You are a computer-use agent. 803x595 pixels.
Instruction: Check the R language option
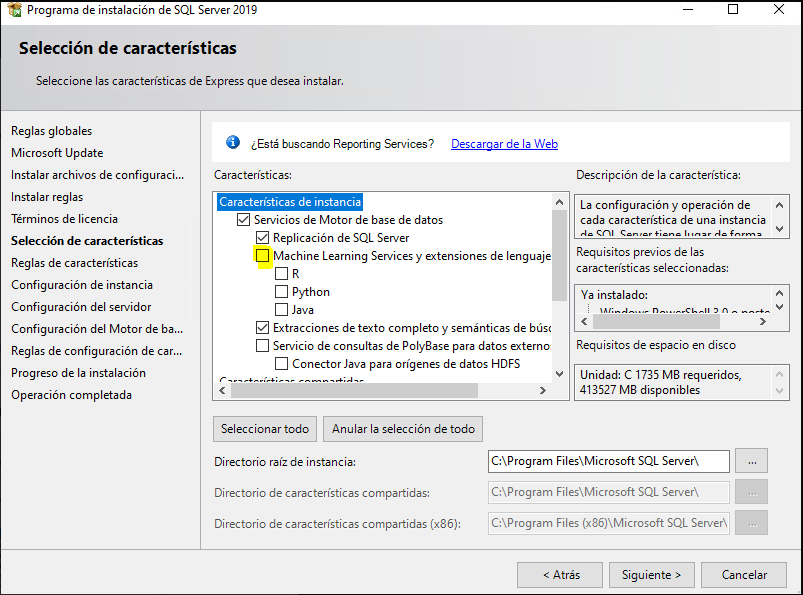pos(281,273)
